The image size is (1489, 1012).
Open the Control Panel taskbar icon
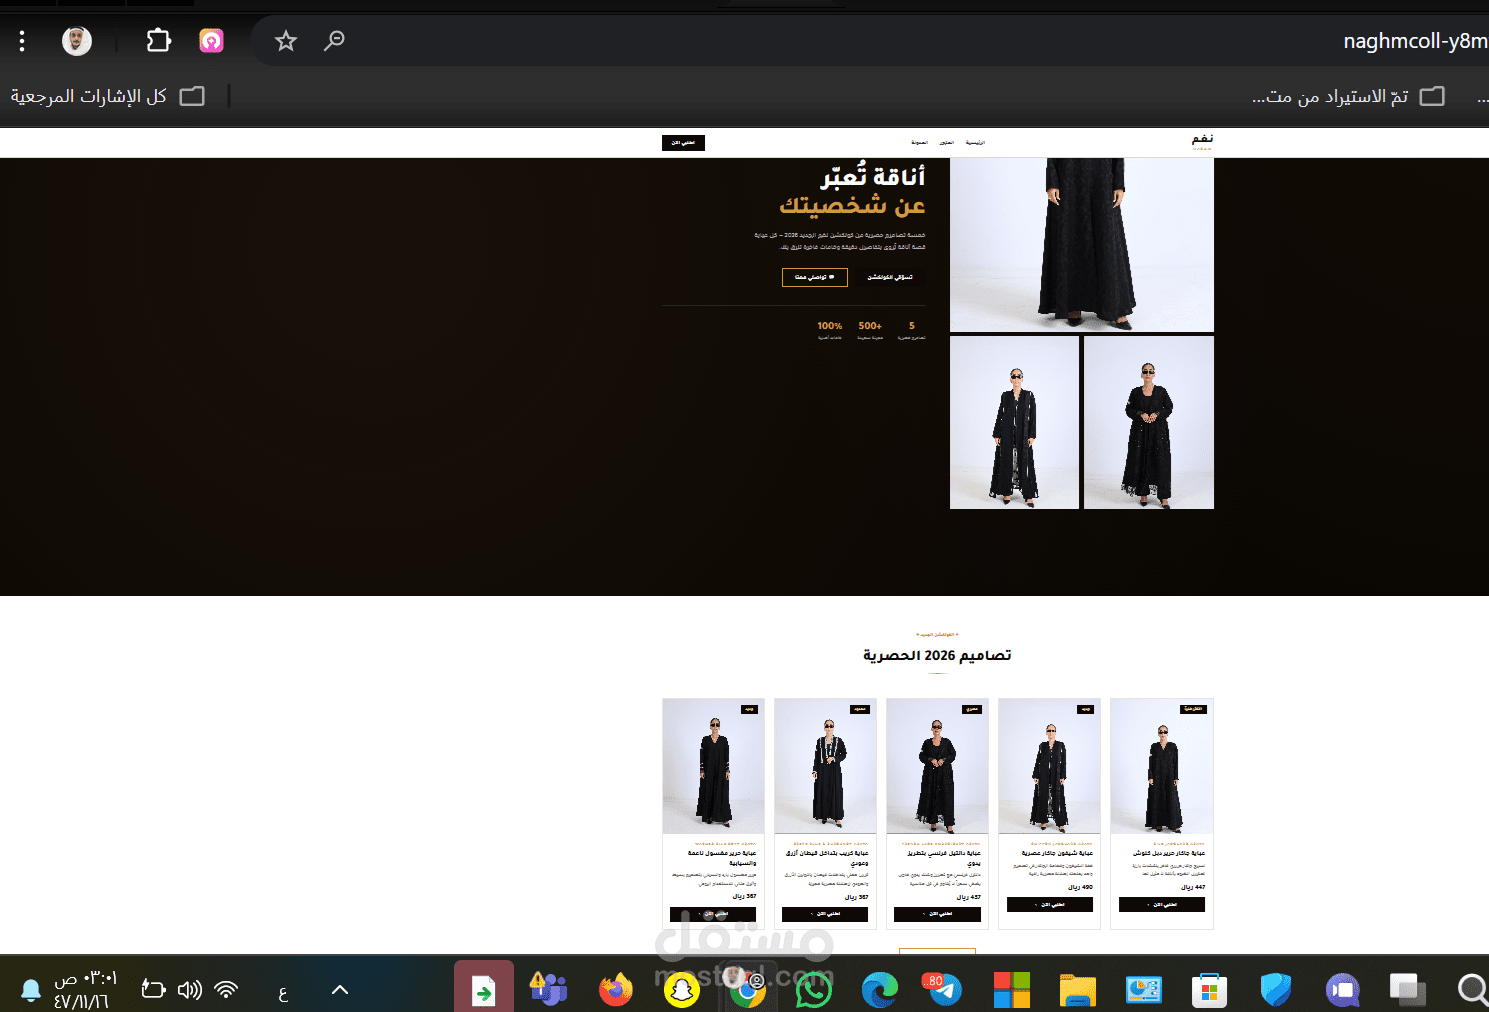click(x=1144, y=990)
